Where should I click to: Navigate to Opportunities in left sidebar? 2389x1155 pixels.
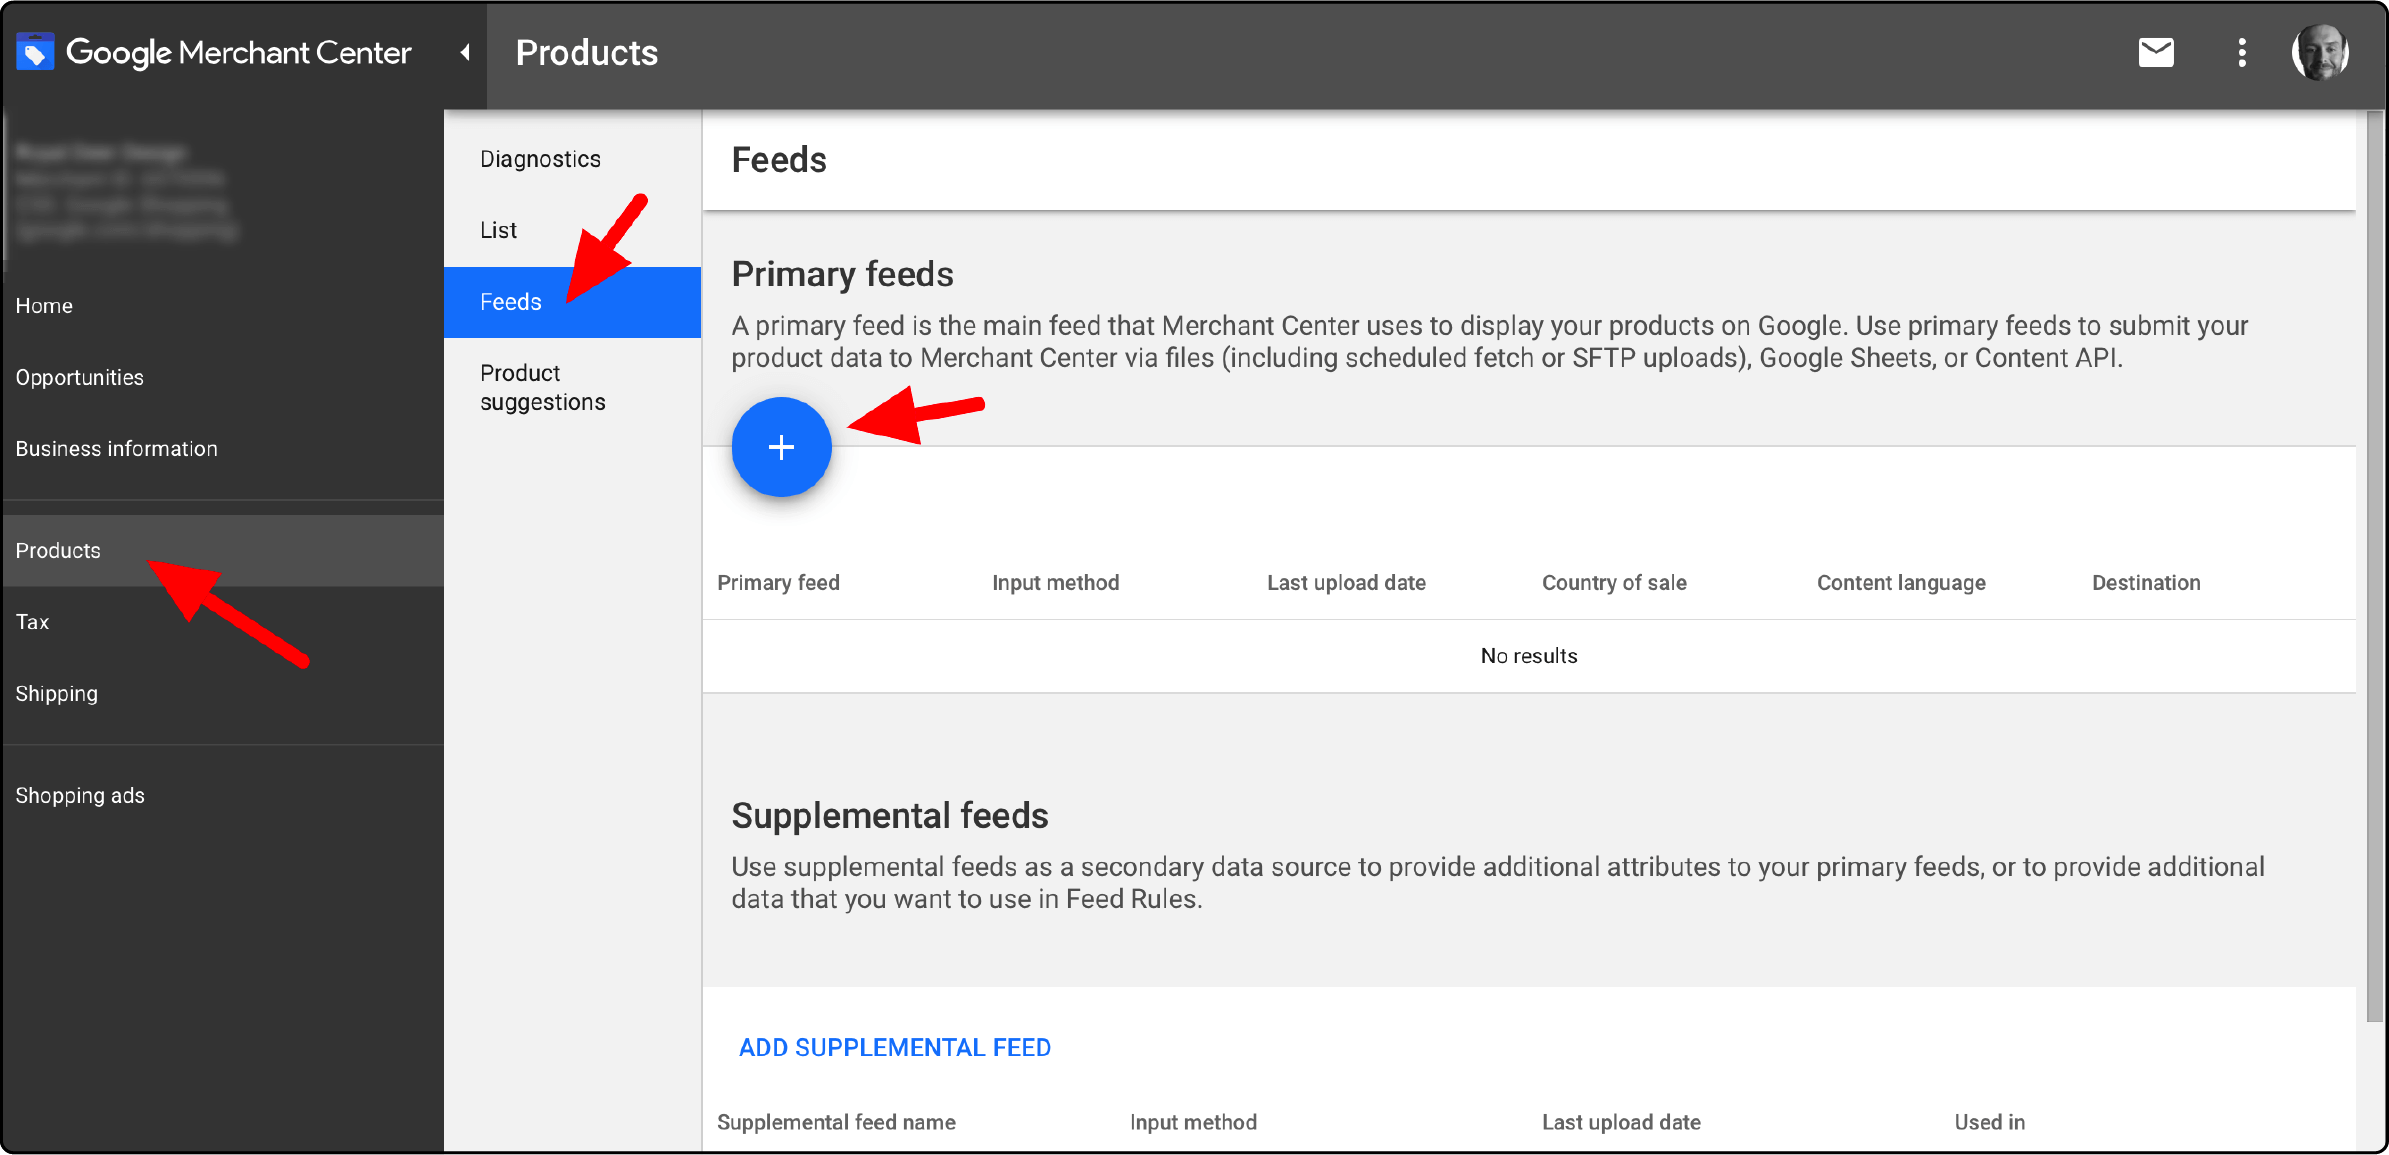click(79, 376)
